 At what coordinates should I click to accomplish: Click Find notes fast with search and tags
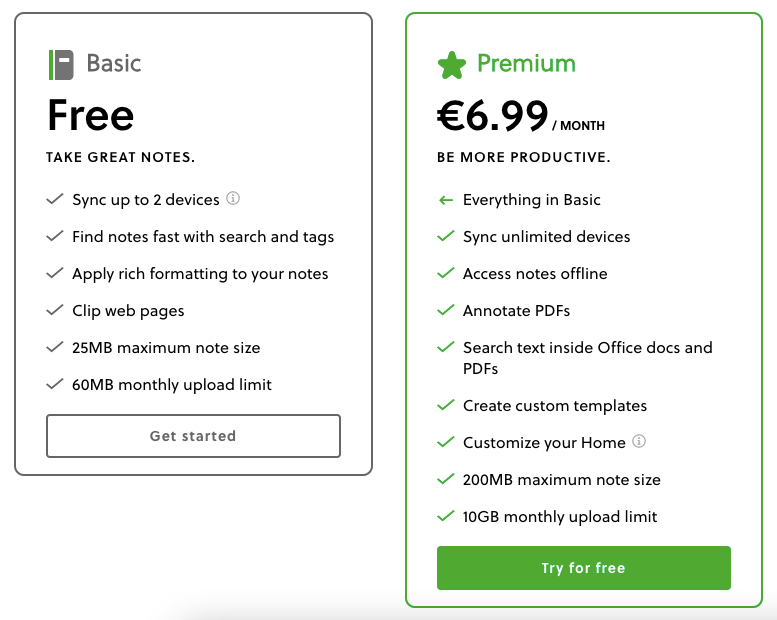point(203,237)
